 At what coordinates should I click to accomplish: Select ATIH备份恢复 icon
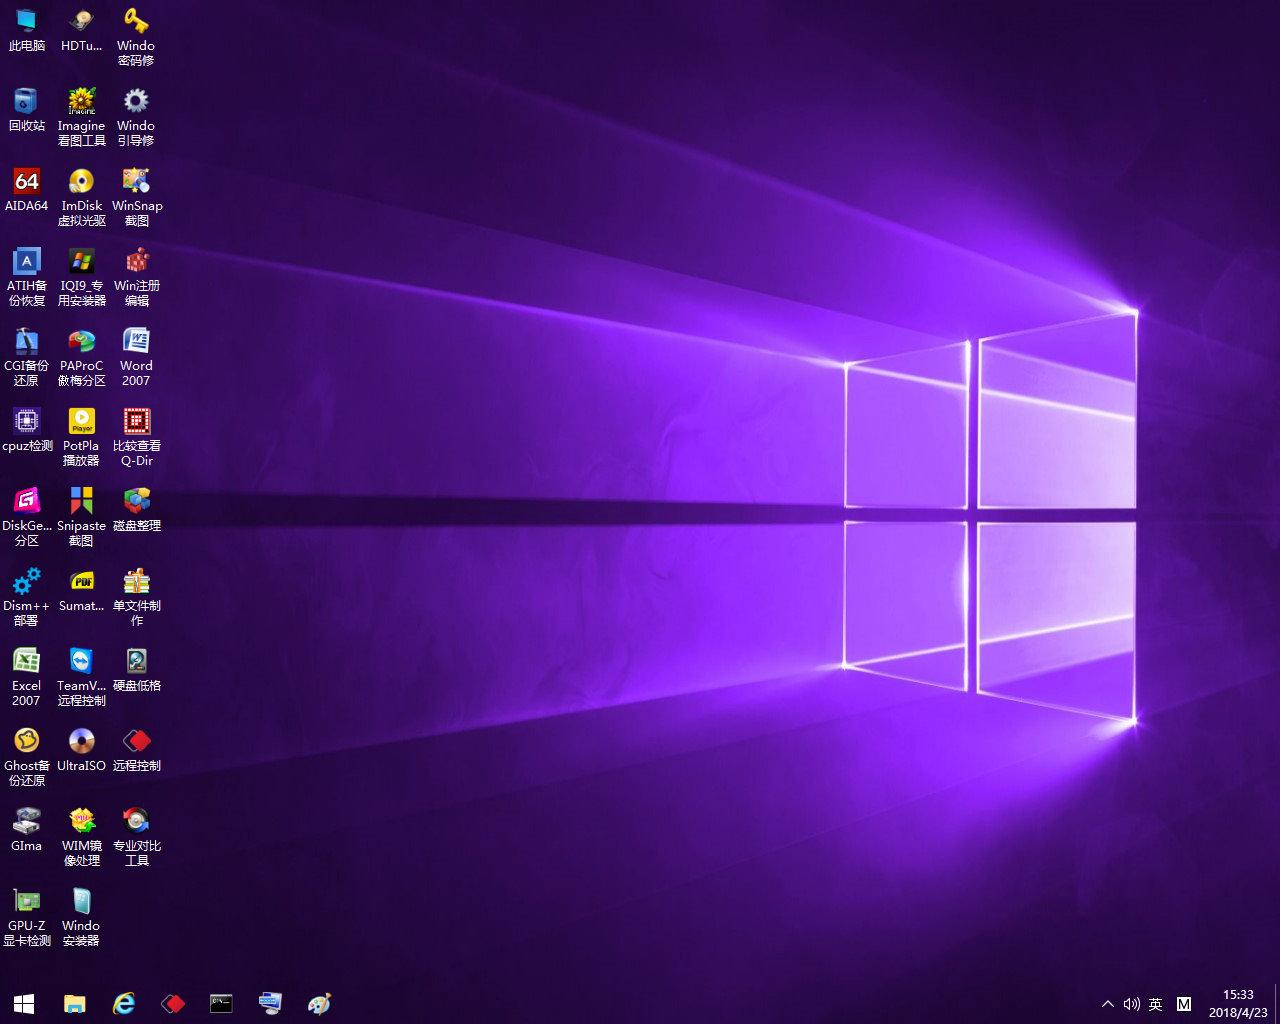[26, 277]
